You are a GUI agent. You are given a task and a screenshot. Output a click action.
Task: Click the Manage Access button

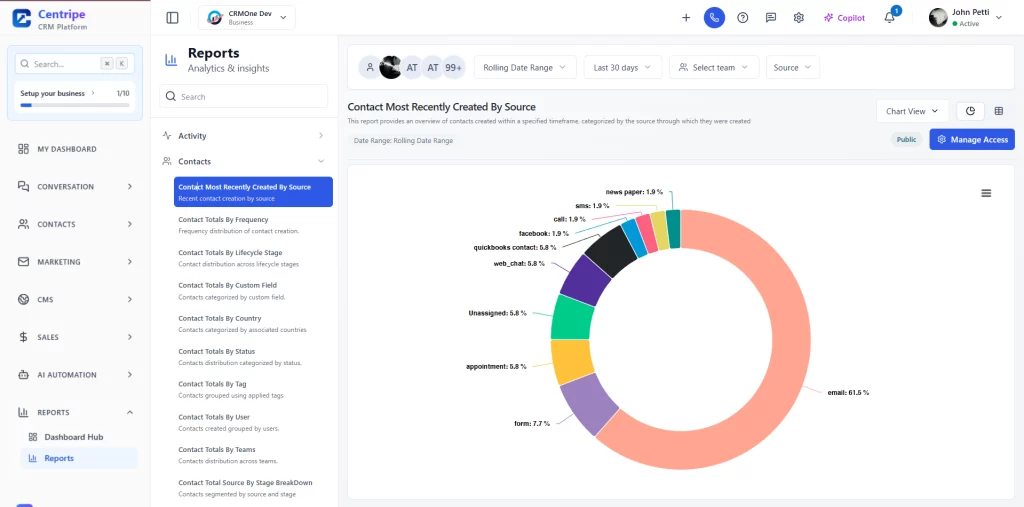[972, 139]
